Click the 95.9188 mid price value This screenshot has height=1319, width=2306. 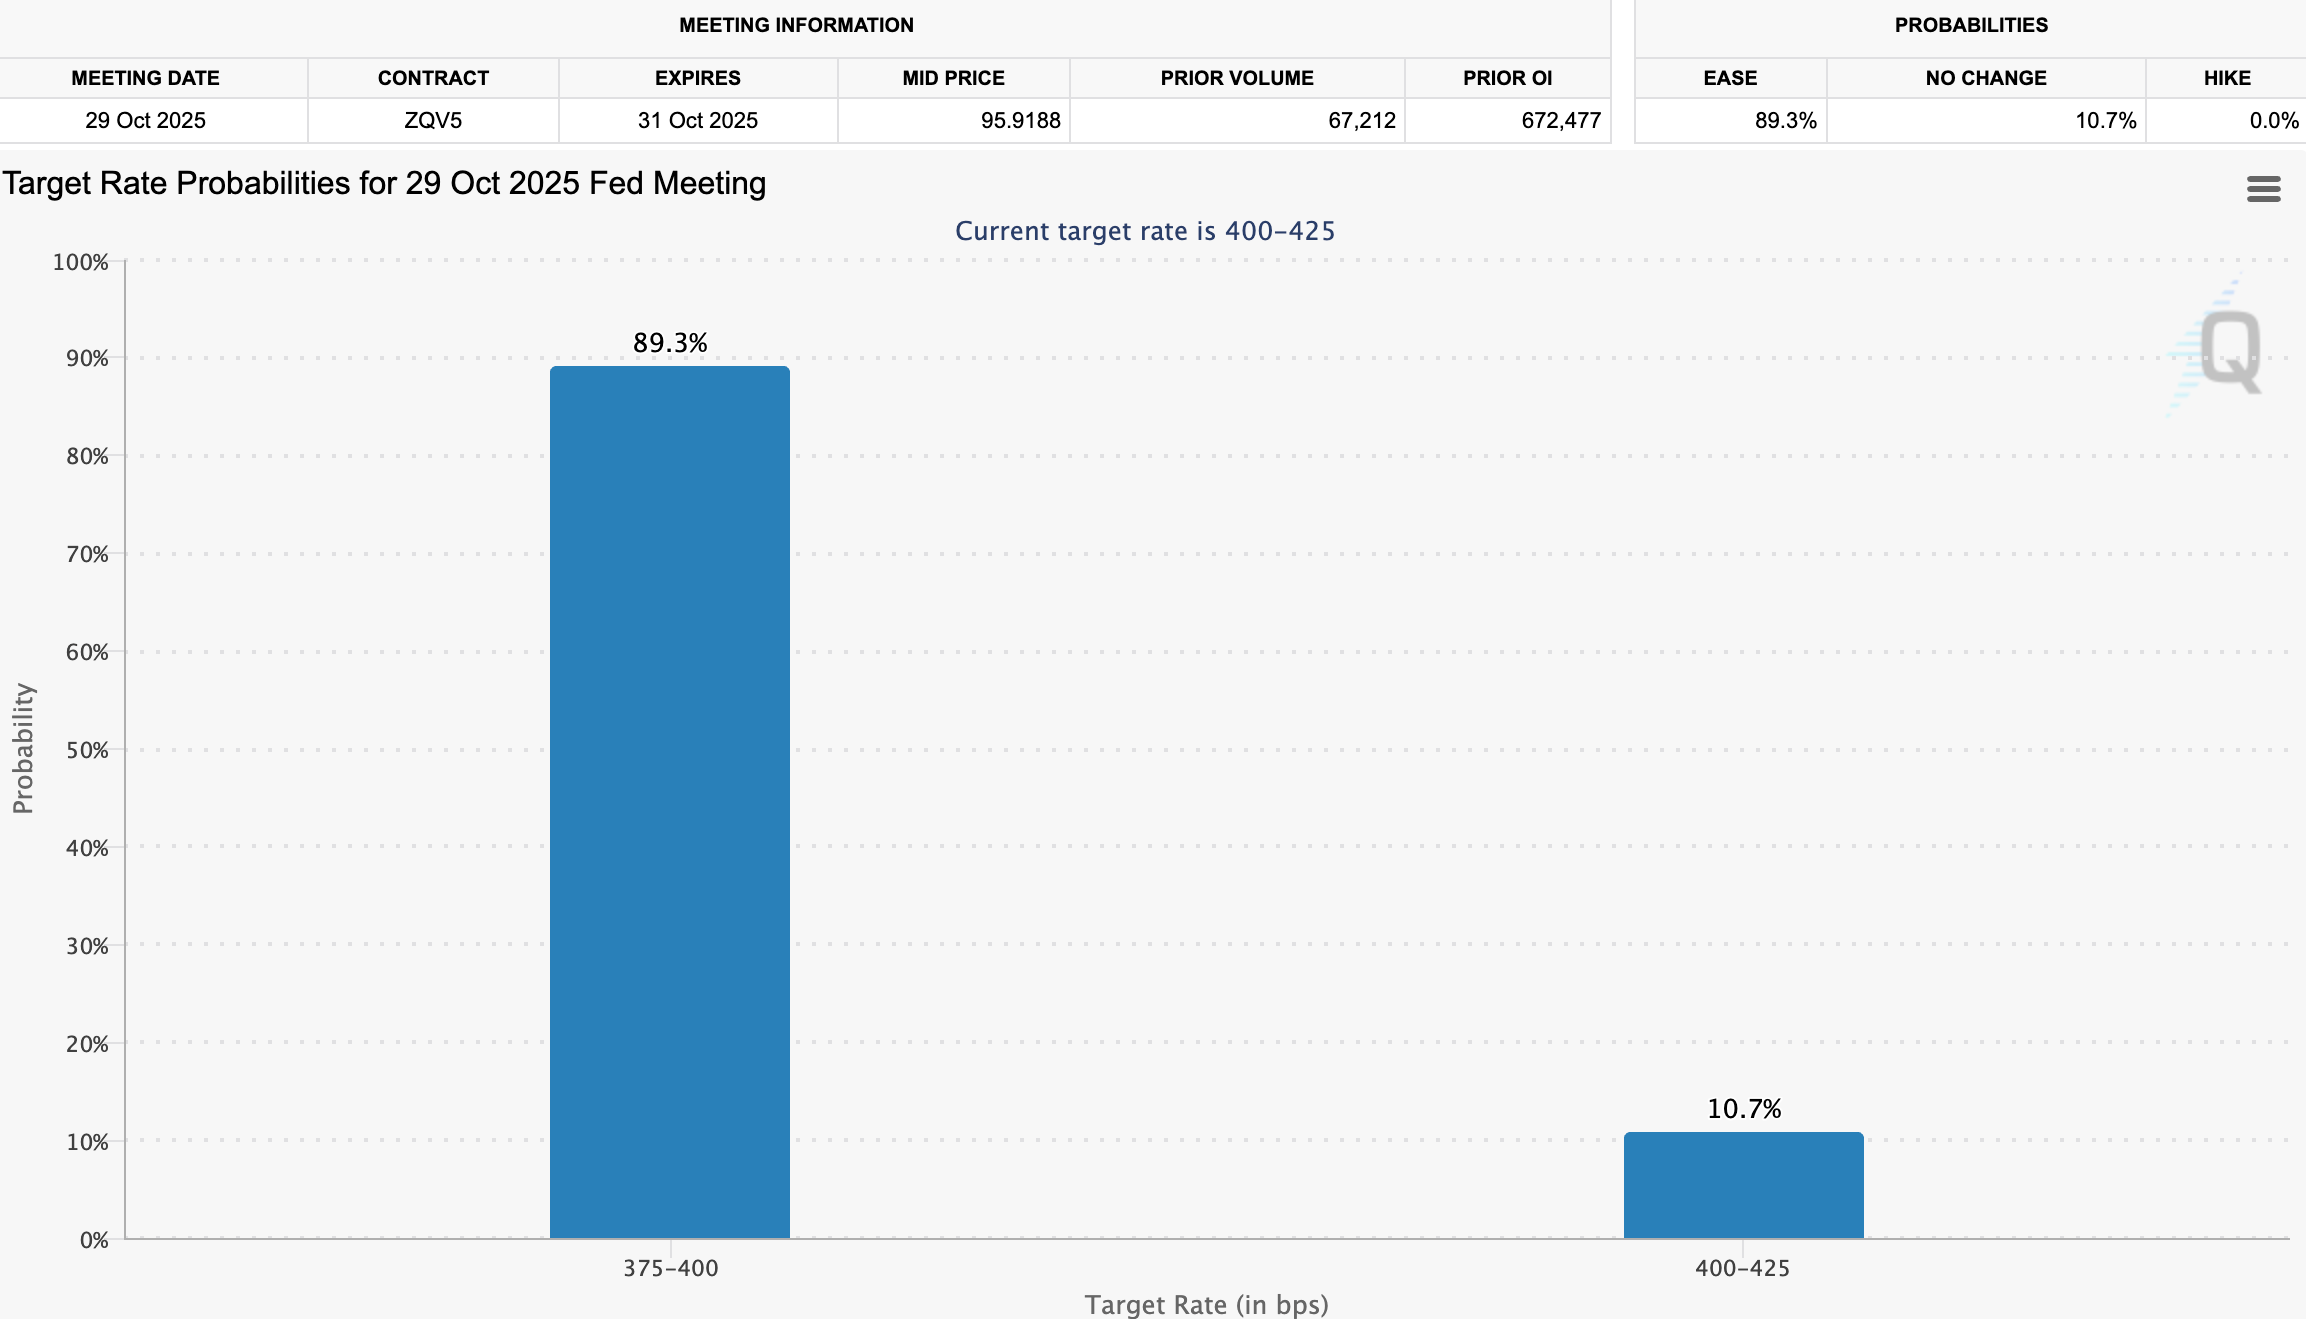pyautogui.click(x=1020, y=121)
